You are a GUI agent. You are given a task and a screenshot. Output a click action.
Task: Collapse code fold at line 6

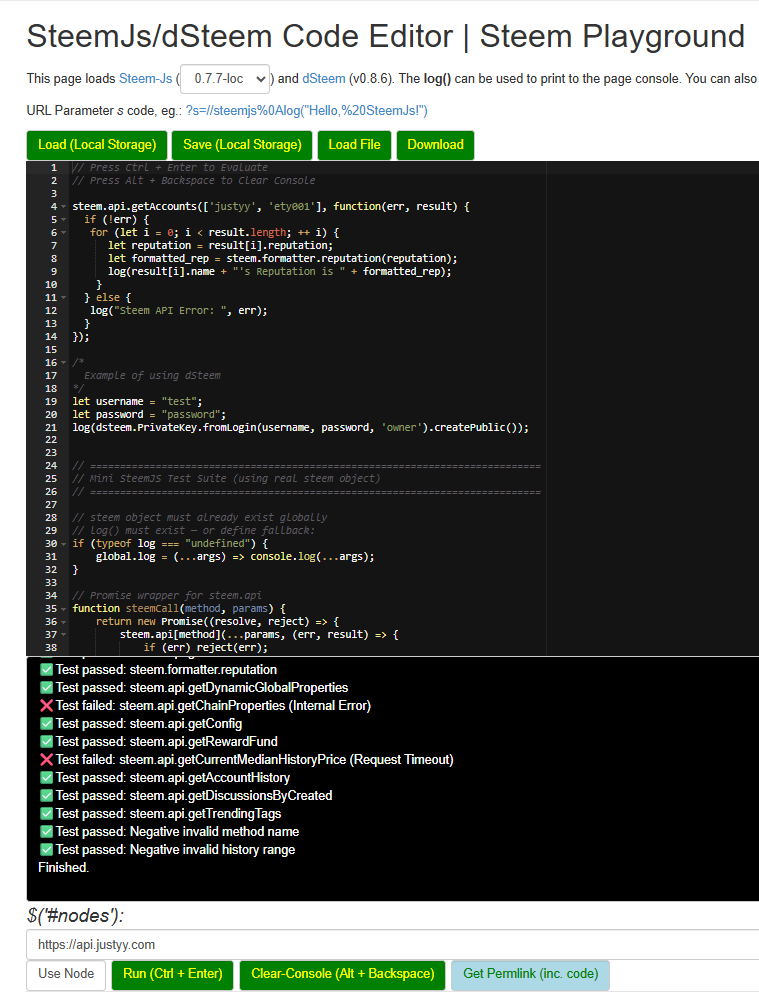click(x=64, y=232)
